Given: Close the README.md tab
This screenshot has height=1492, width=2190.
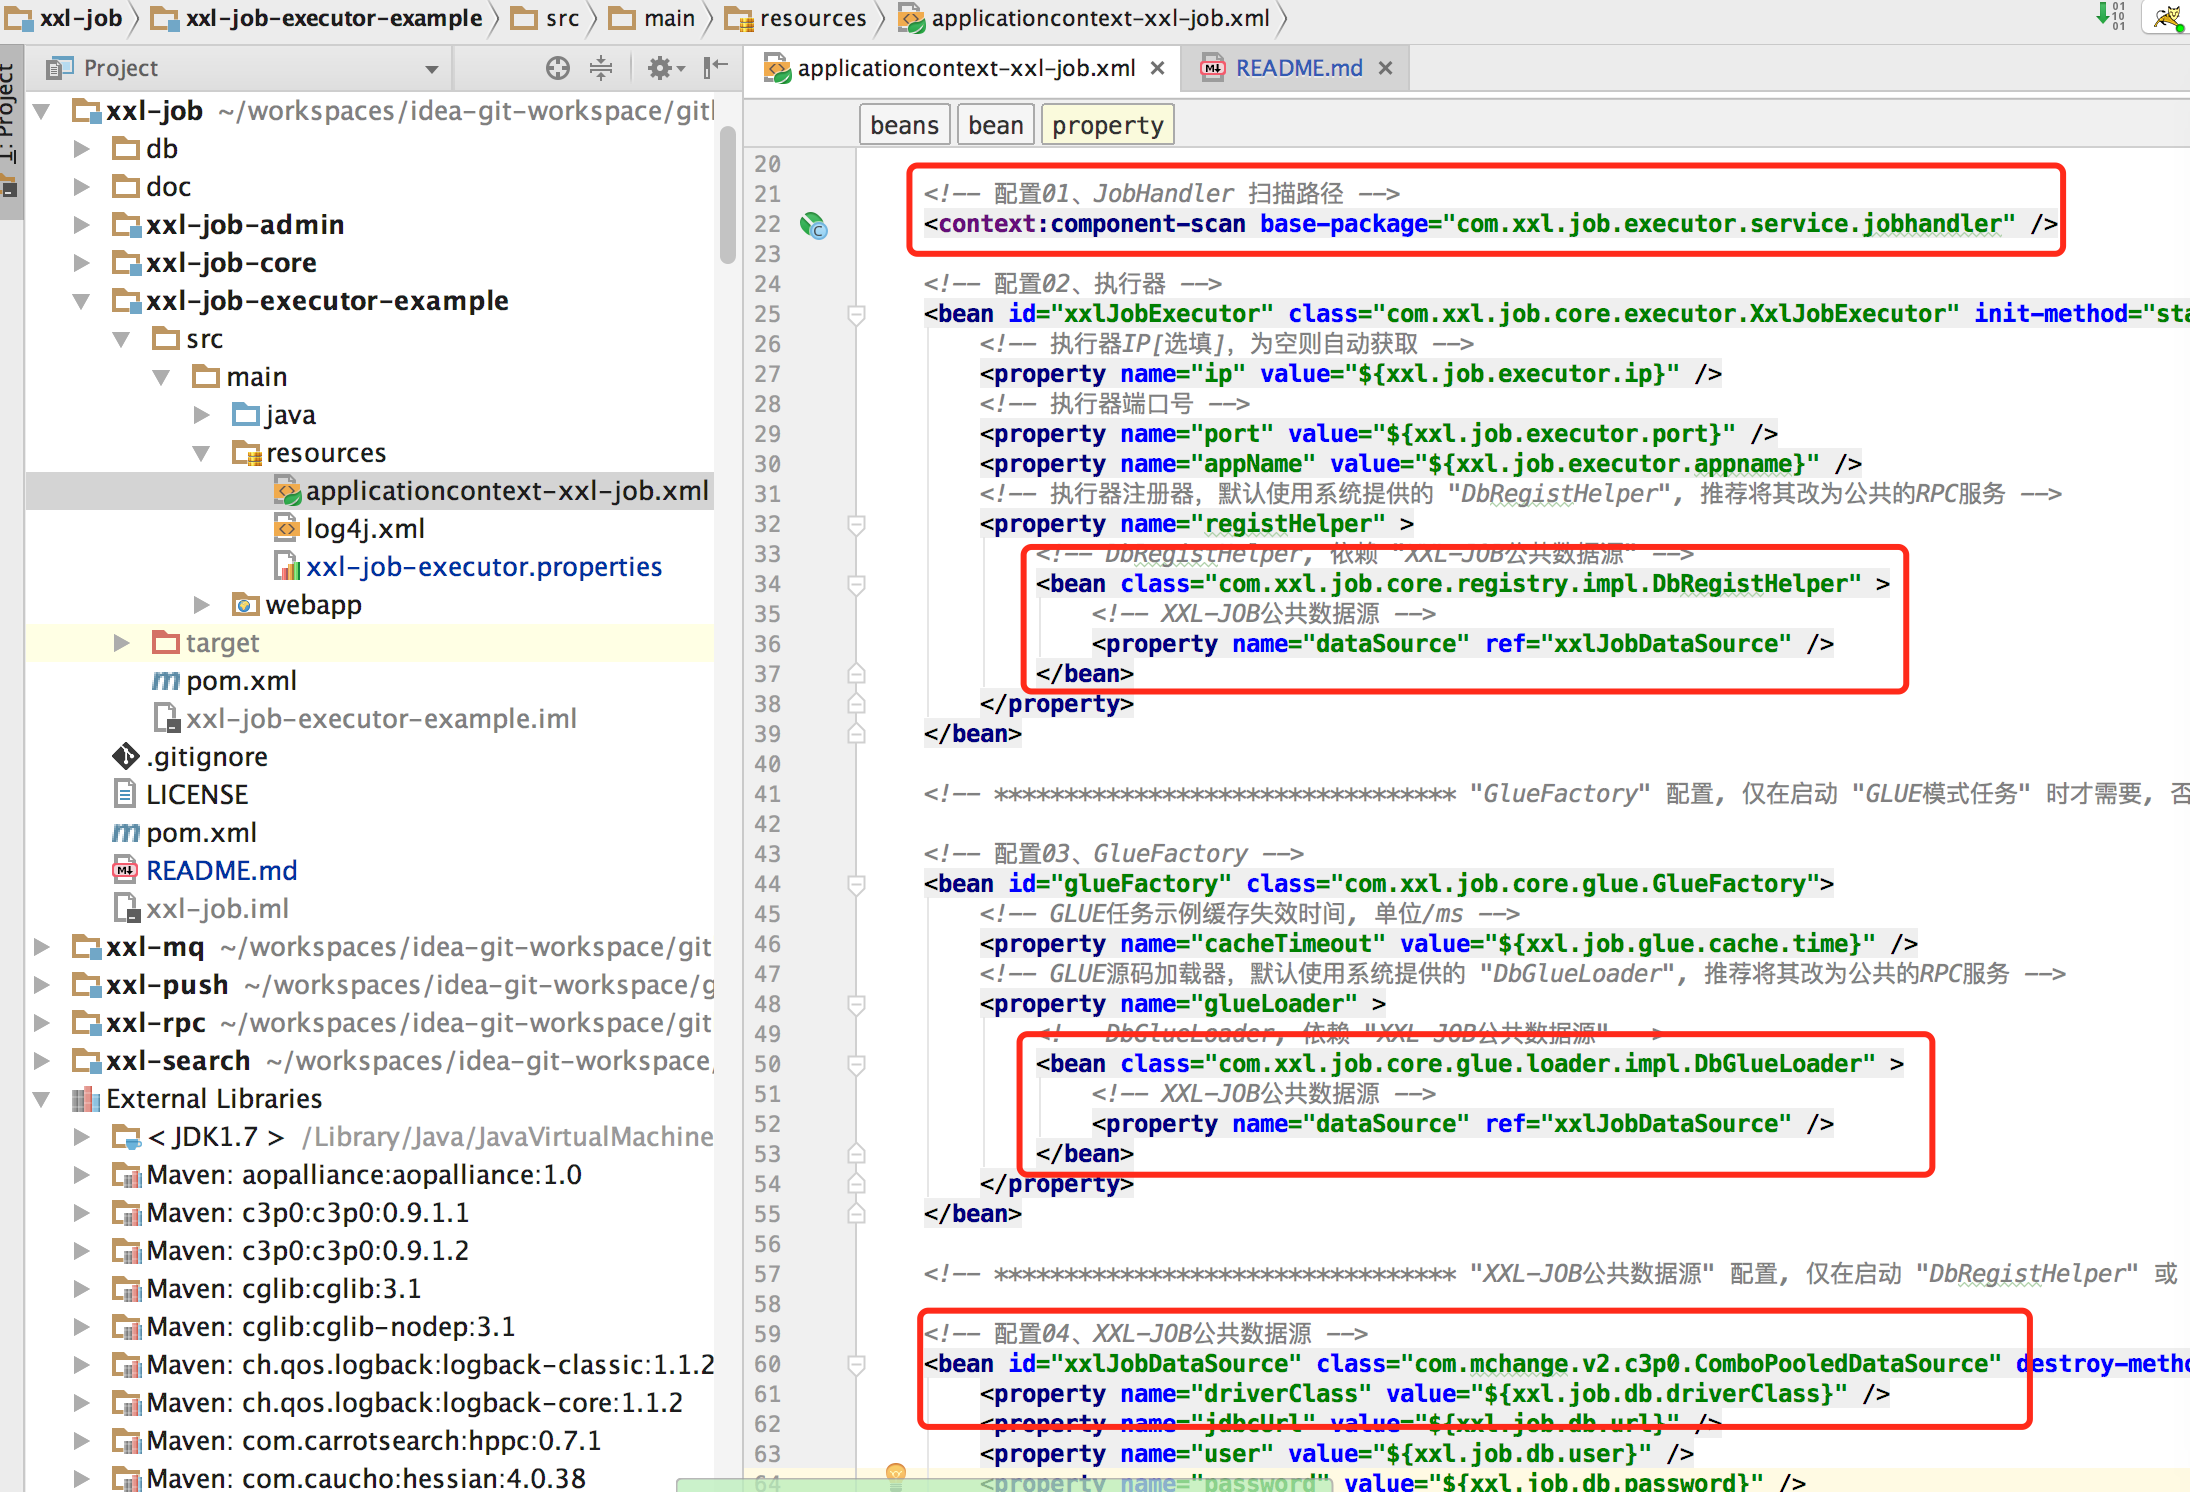Looking at the screenshot, I should (x=1385, y=68).
